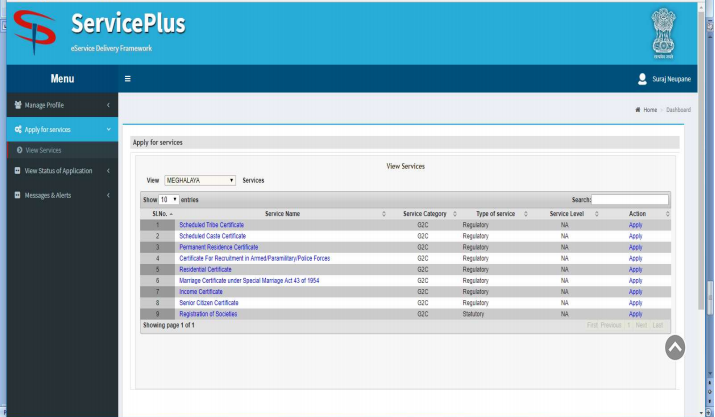The height and width of the screenshot is (417, 715).
Task: Click the user avatar icon
Action: tap(642, 78)
